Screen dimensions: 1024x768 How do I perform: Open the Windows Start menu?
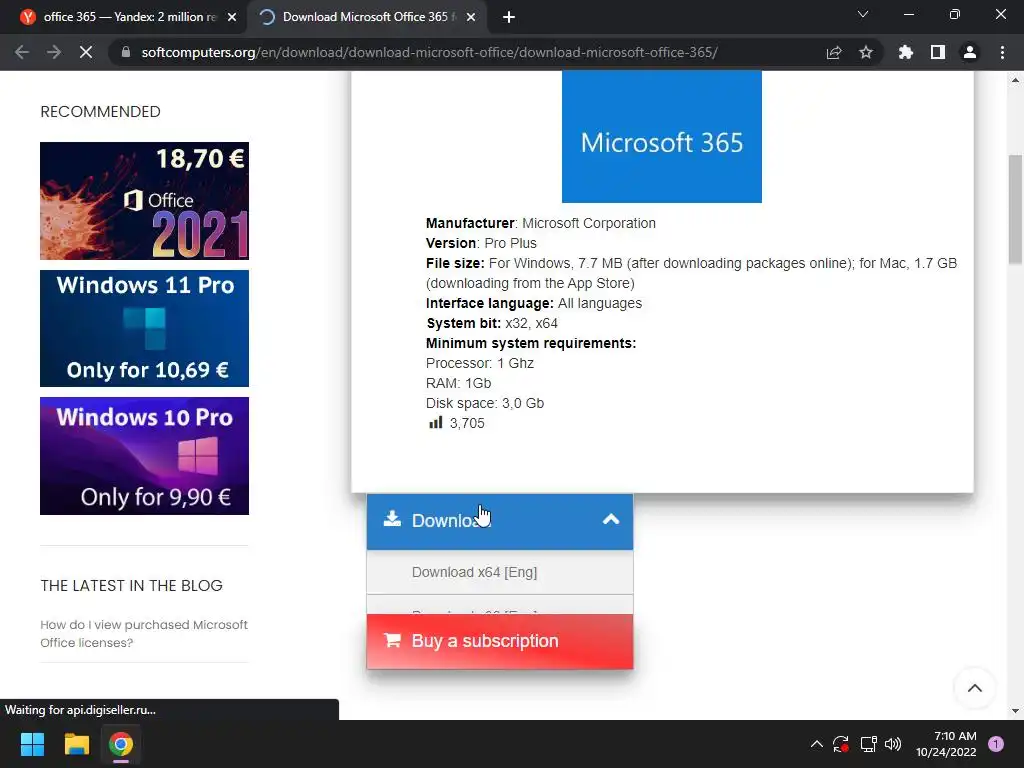pyautogui.click(x=32, y=744)
